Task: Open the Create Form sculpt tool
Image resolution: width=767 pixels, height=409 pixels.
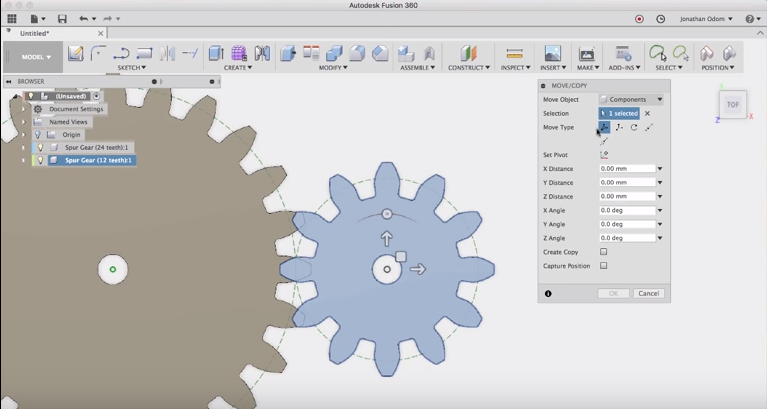Action: [x=239, y=53]
